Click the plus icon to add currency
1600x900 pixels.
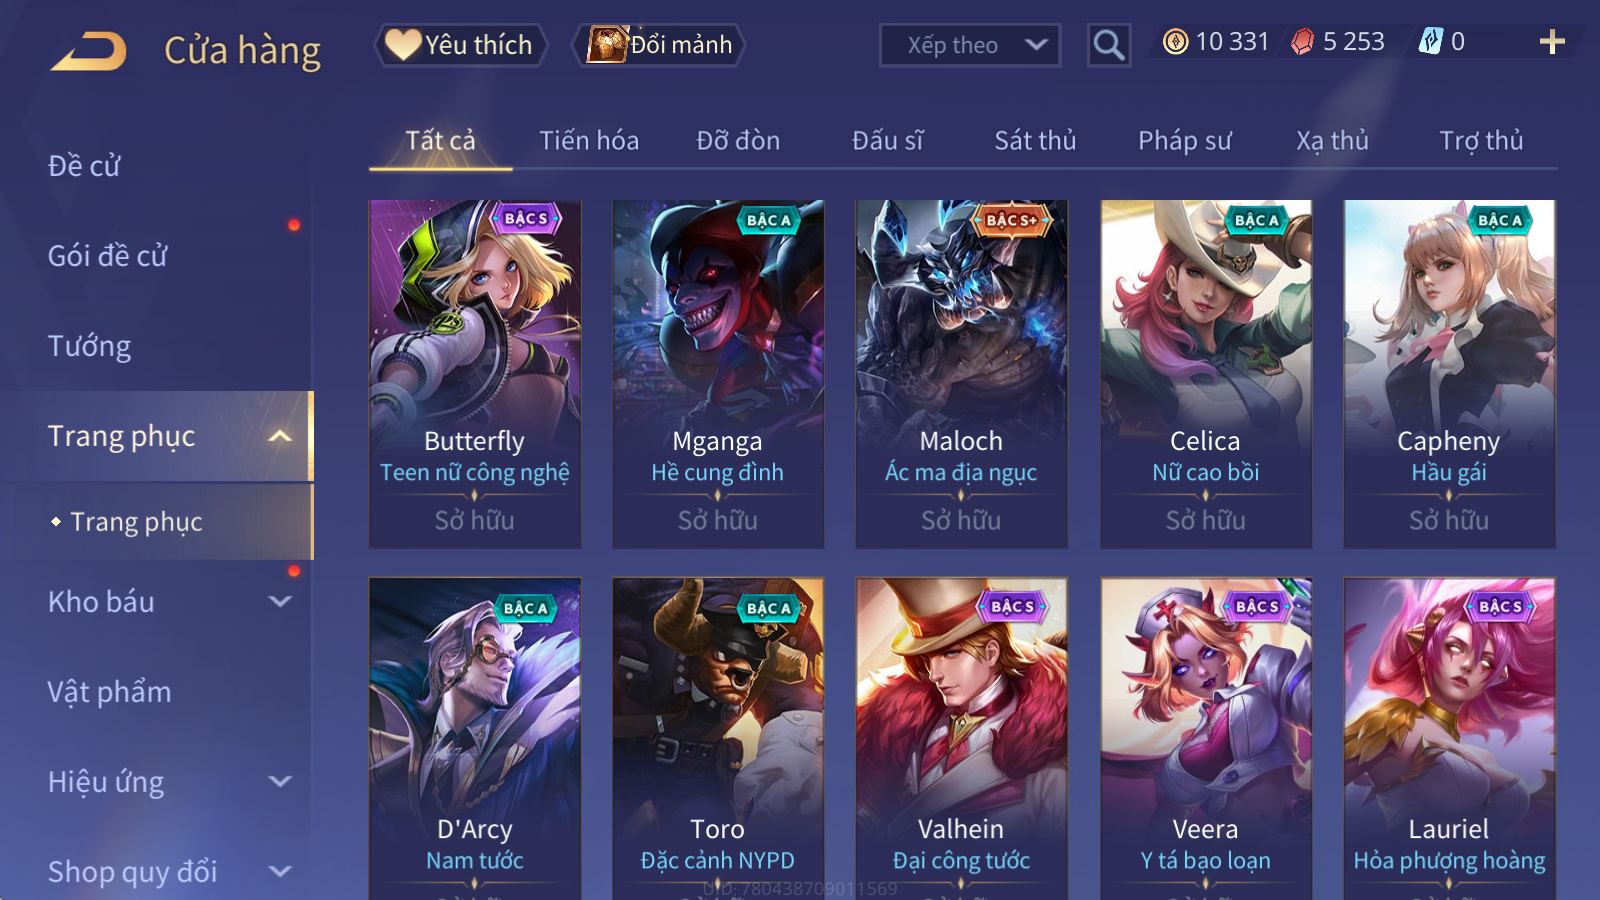(1552, 42)
